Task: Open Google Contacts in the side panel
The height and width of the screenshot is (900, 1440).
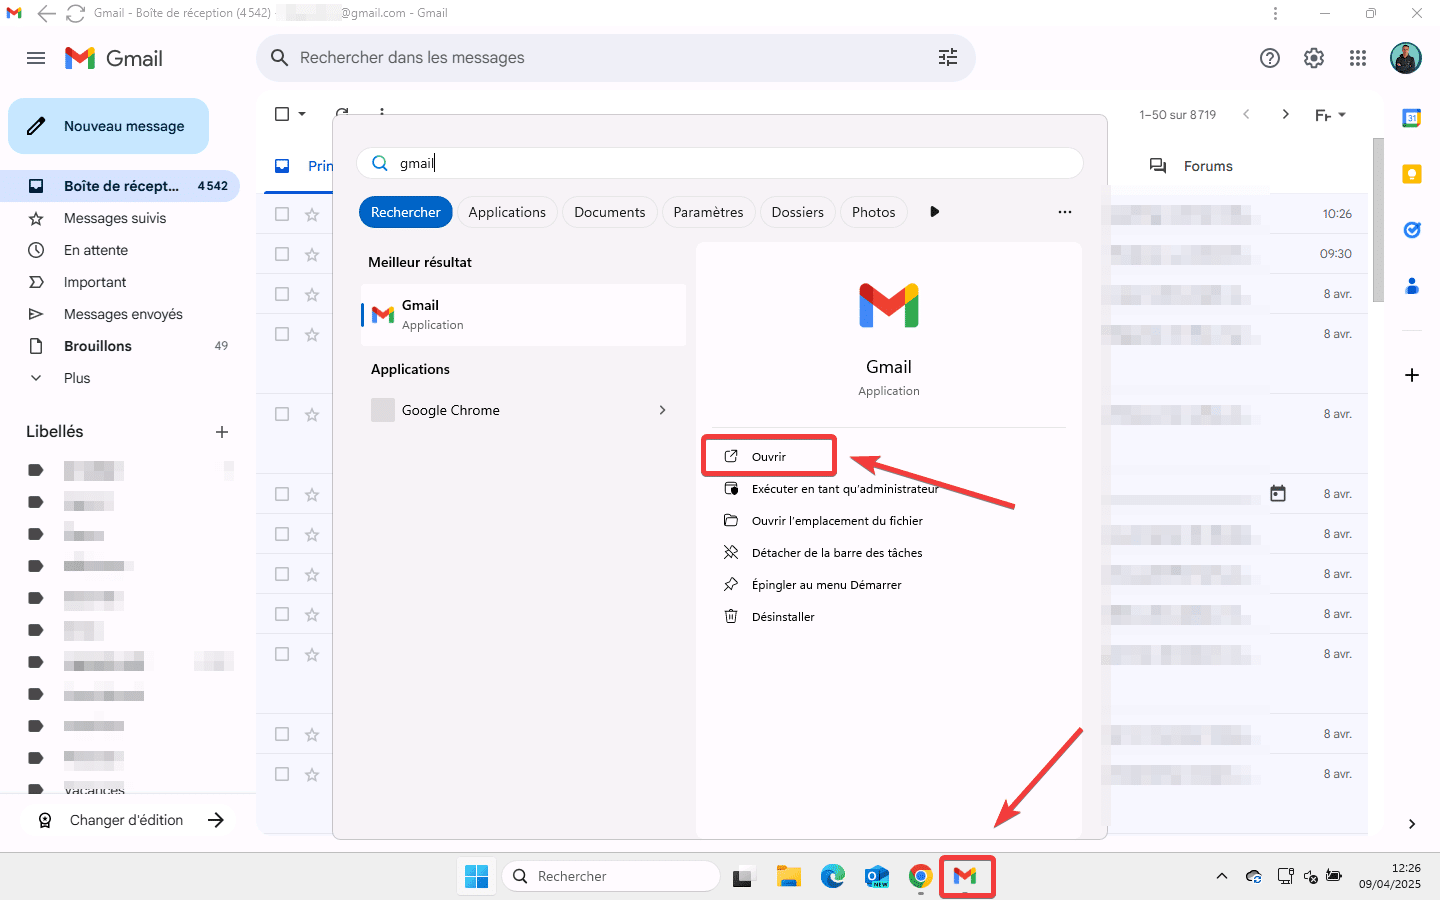Action: pyautogui.click(x=1412, y=286)
